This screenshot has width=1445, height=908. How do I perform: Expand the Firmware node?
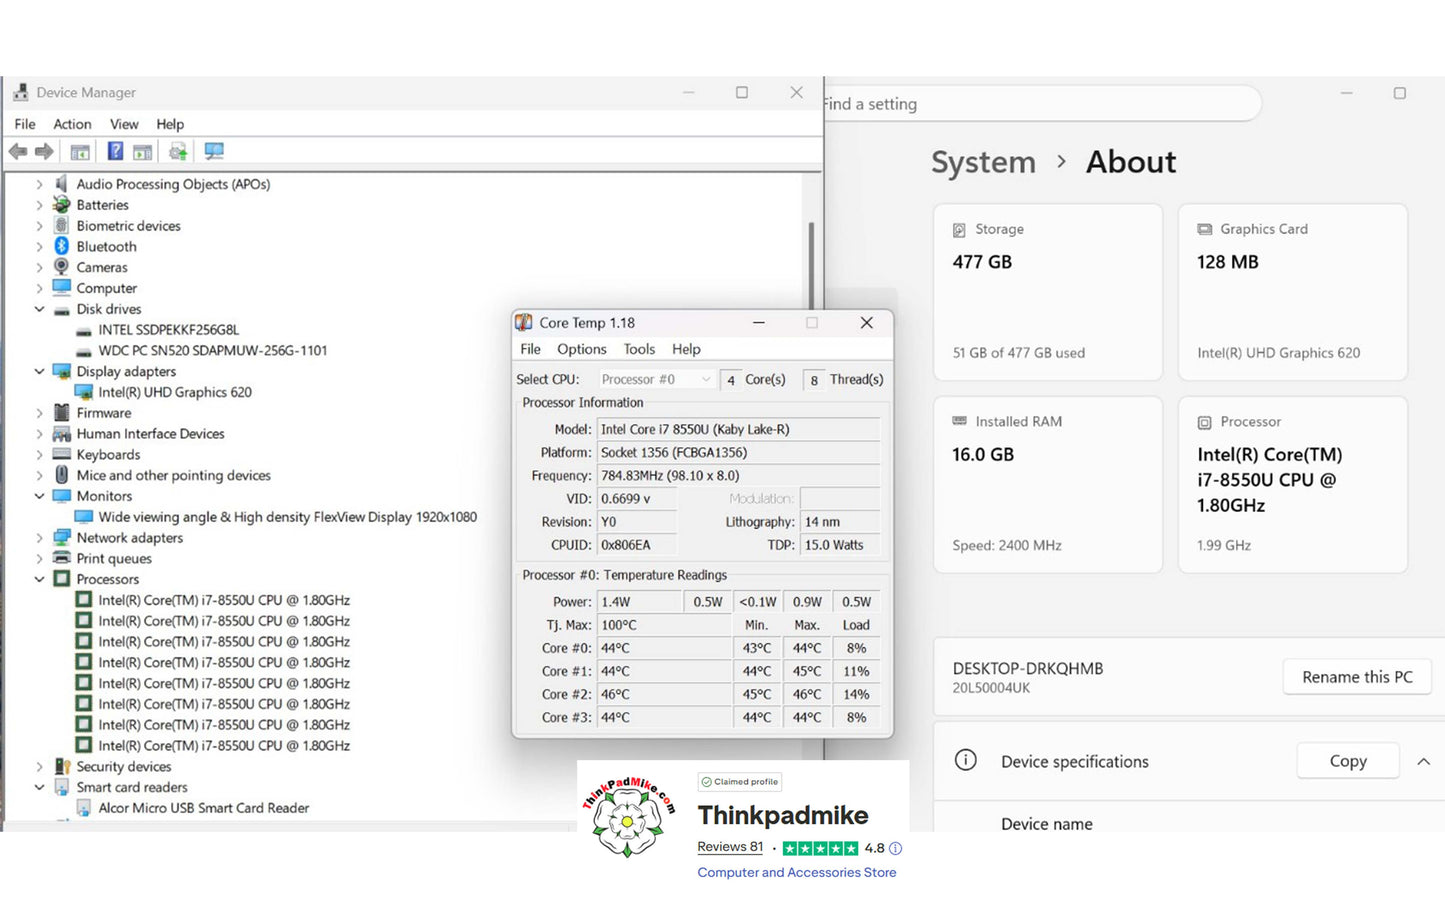coord(40,413)
